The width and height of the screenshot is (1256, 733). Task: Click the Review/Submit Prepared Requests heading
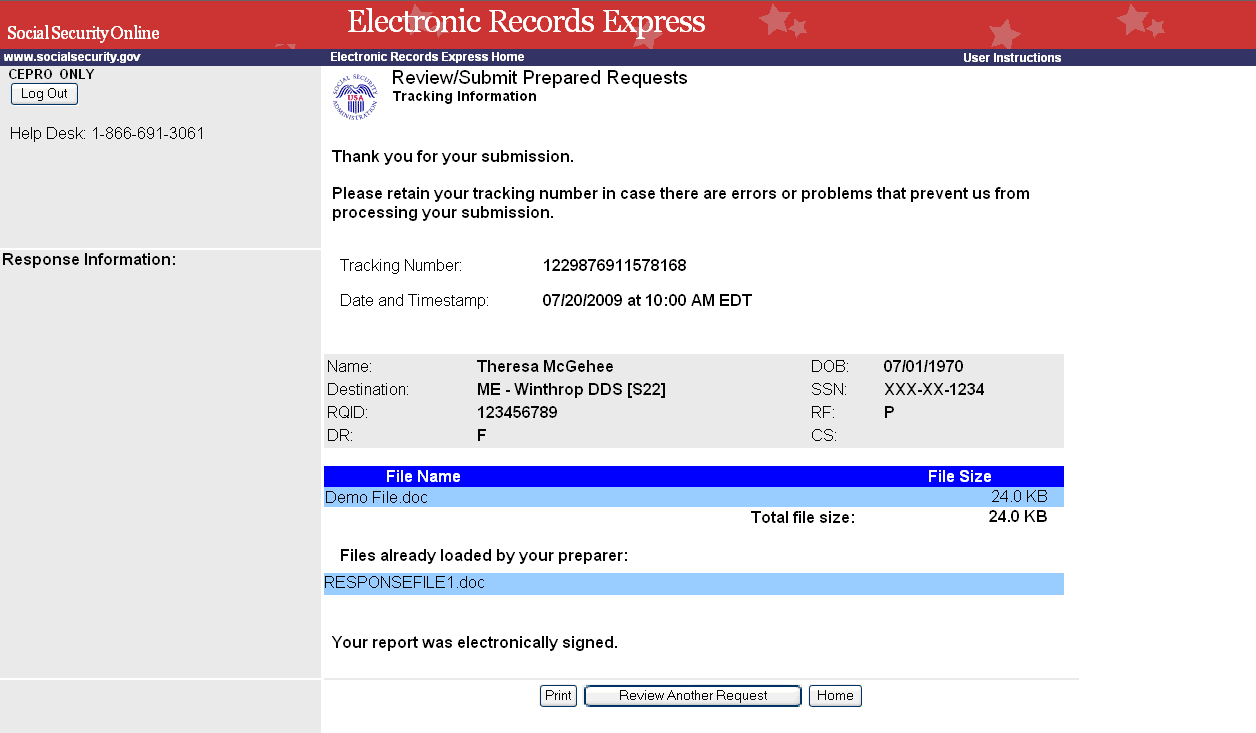(x=540, y=78)
